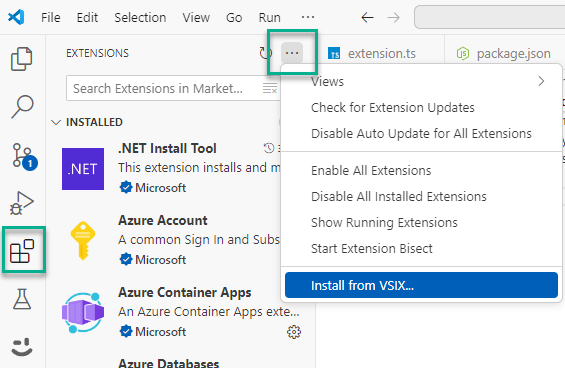Image resolution: width=565 pixels, height=368 pixels.
Task: Open the Explorer view in activity bar
Action: coord(22,59)
